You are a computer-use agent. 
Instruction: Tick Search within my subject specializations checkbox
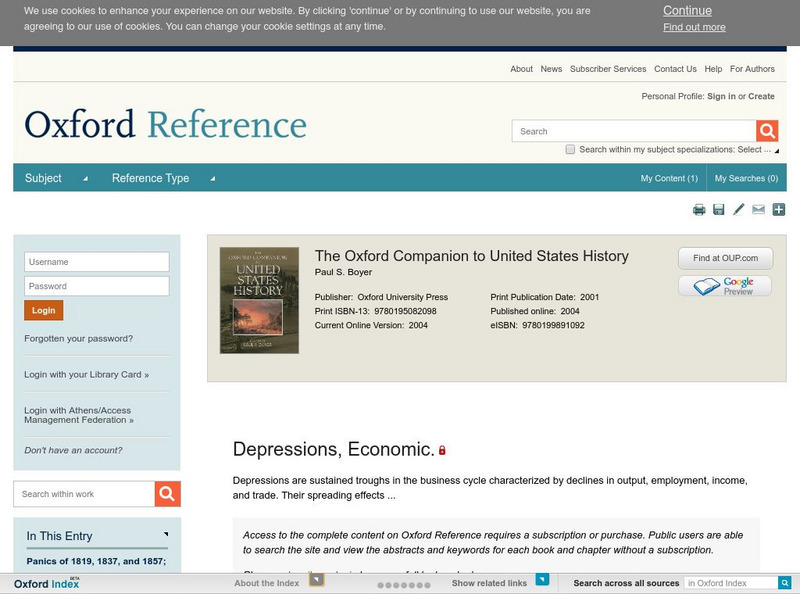click(x=570, y=149)
